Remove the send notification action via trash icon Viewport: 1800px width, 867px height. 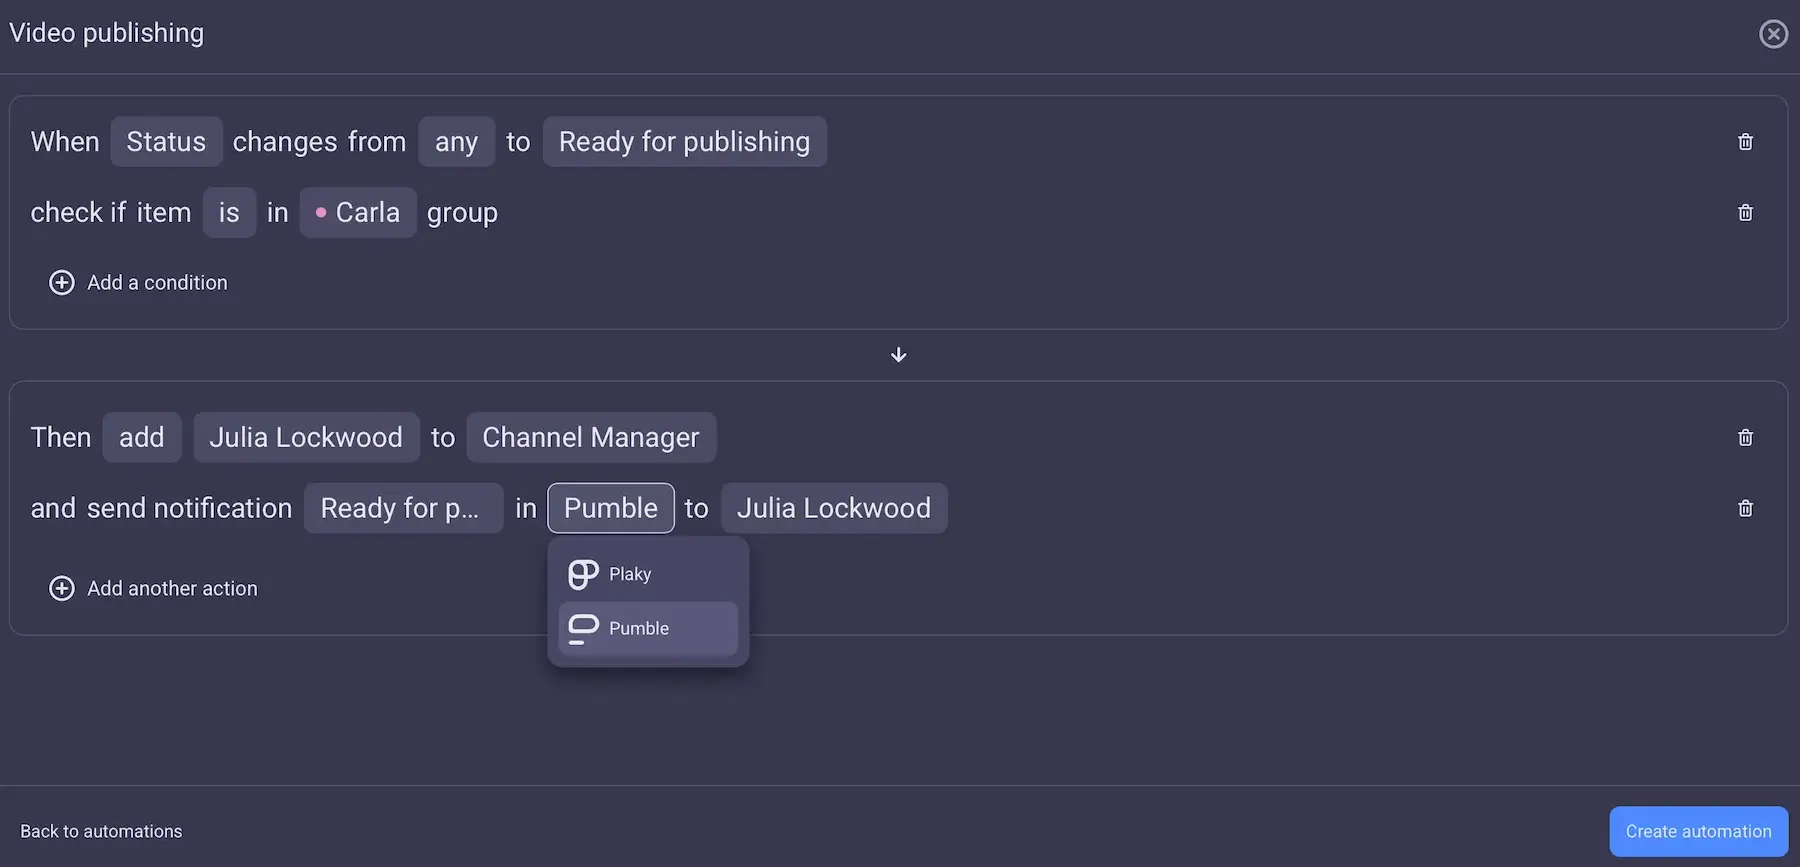pos(1745,508)
